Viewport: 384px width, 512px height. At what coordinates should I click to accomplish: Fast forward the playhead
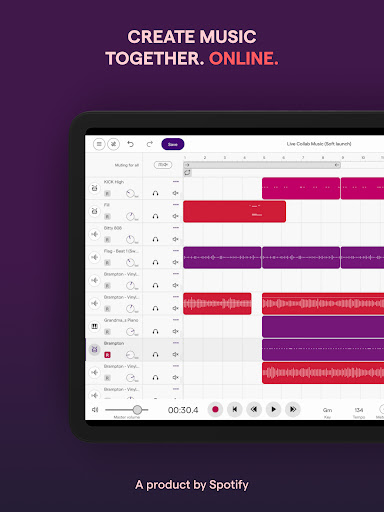293,409
